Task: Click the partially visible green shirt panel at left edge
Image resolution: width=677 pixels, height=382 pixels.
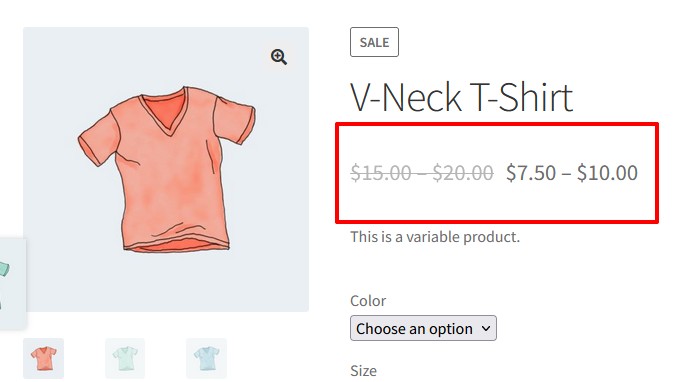Action: (x=12, y=283)
